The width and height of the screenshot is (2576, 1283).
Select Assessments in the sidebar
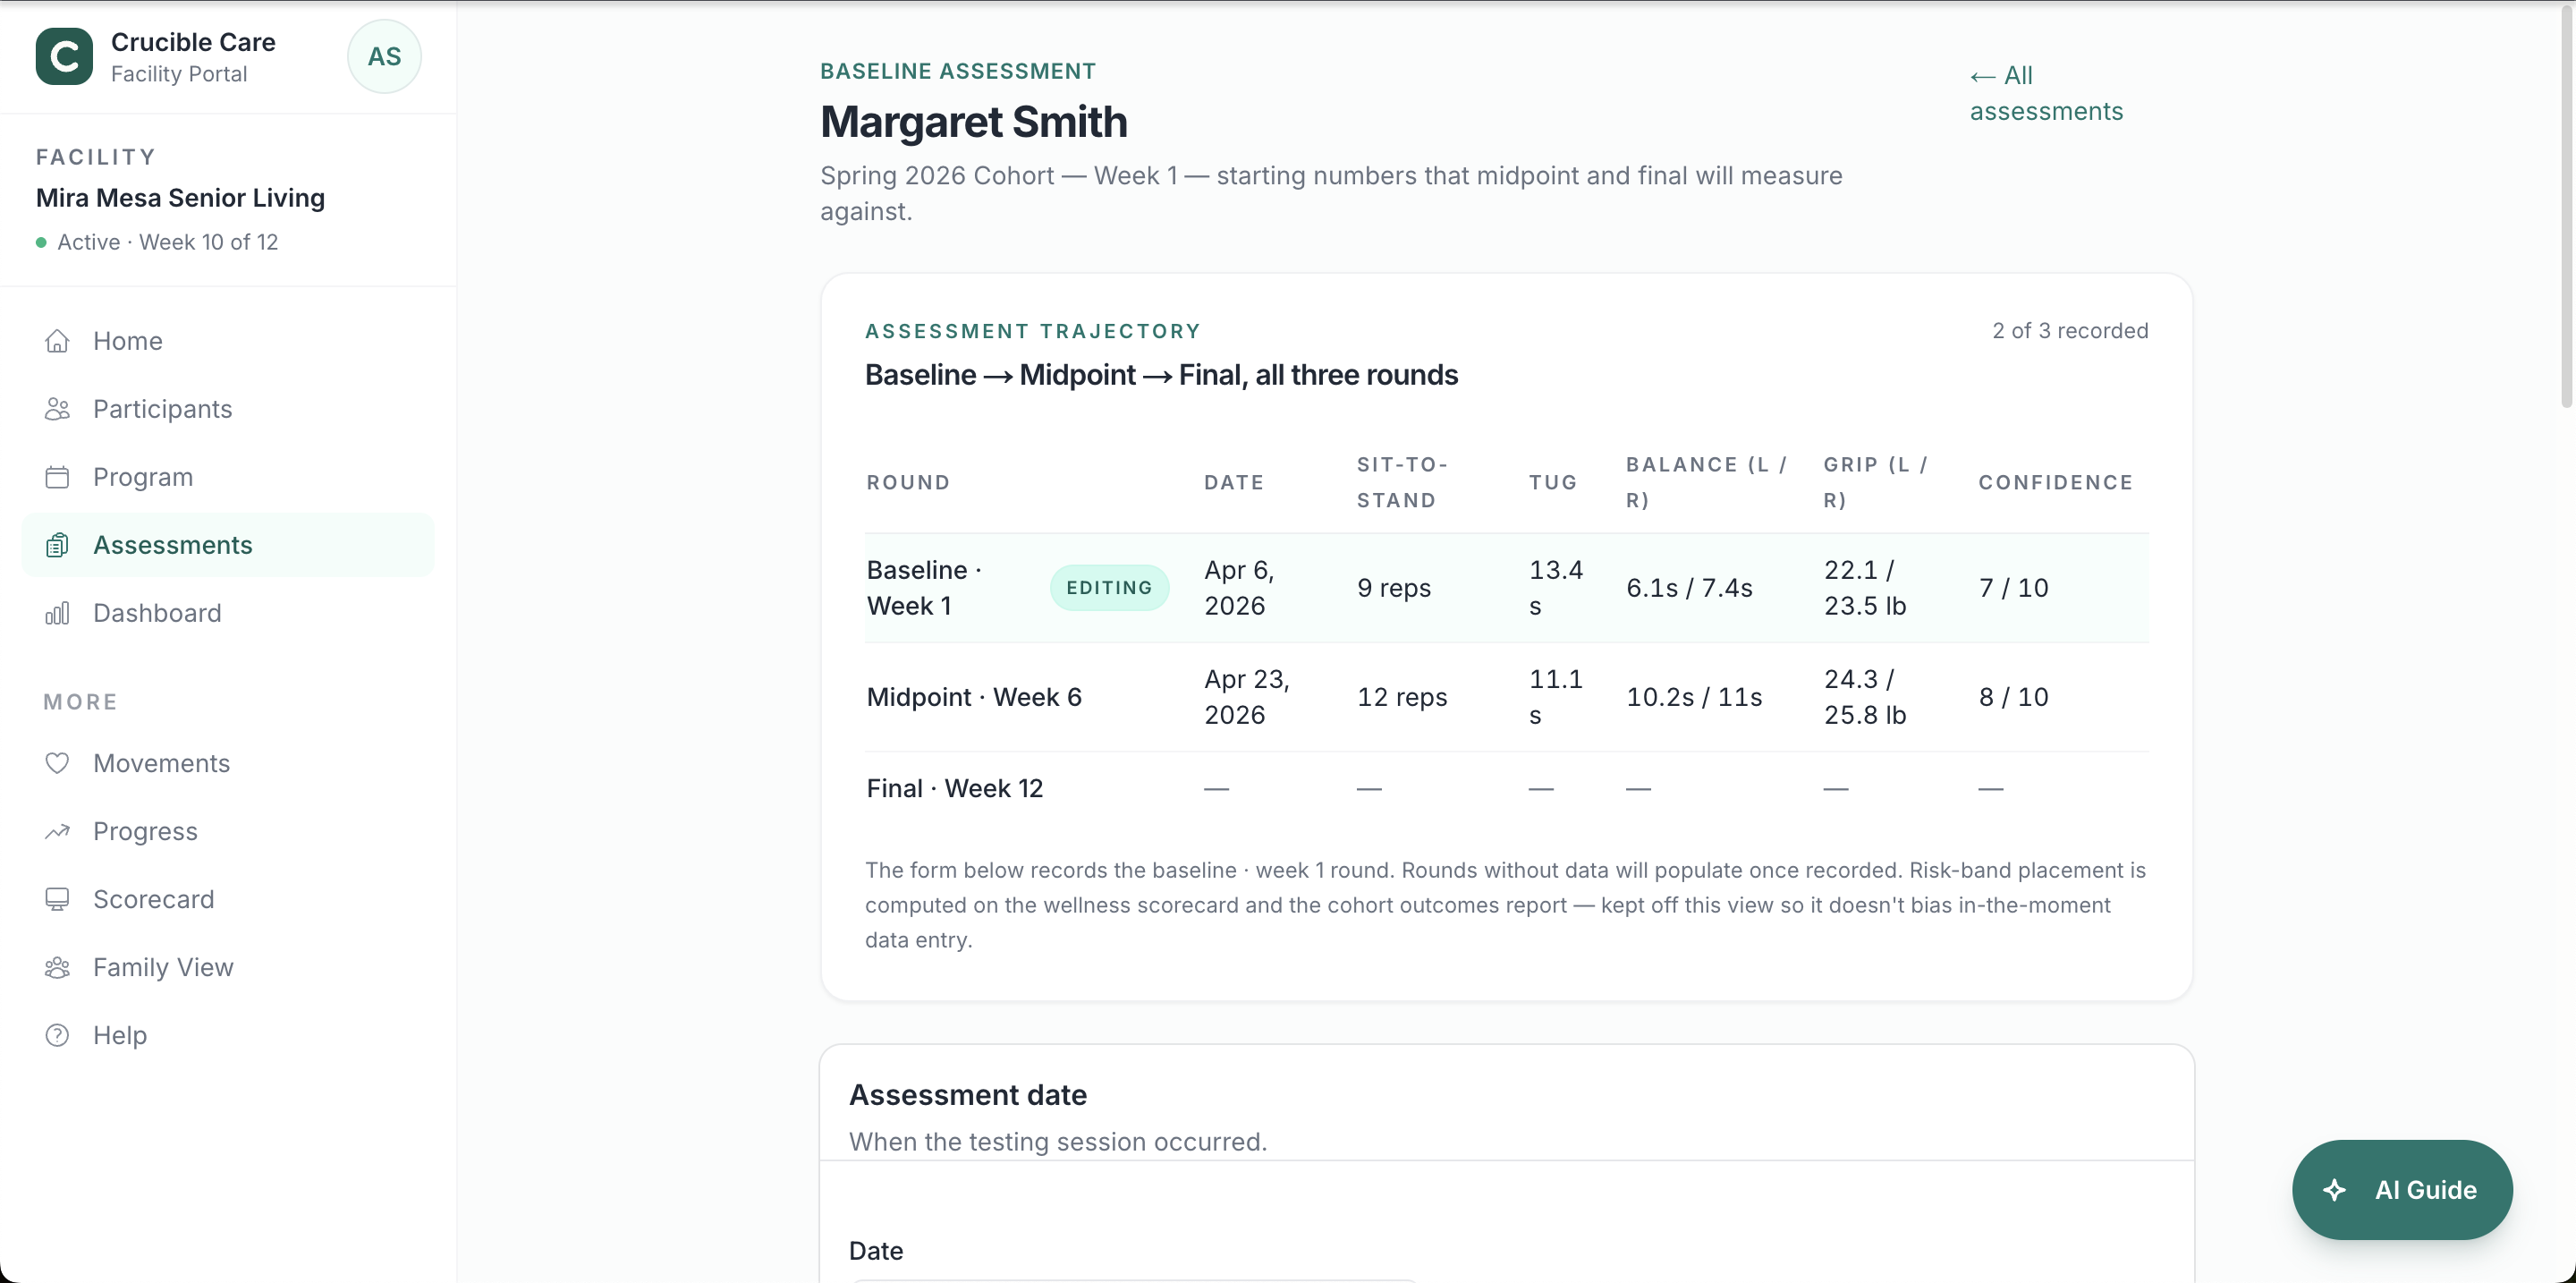[228, 545]
